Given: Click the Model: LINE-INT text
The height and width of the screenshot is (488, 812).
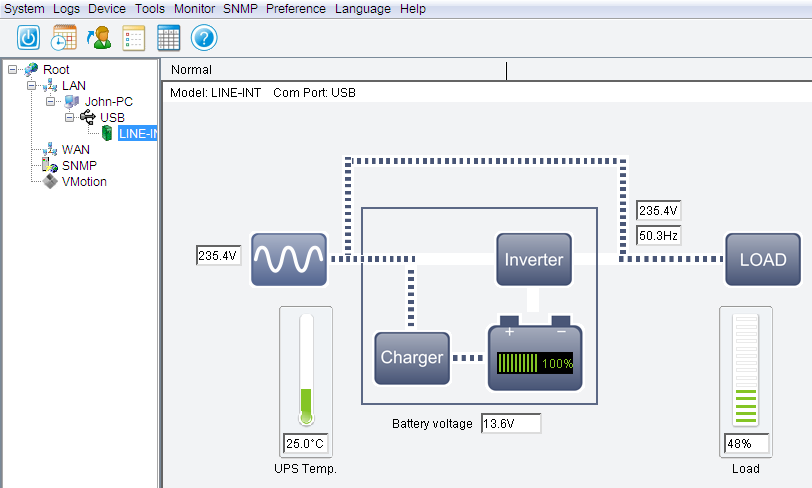Looking at the screenshot, I should click(215, 93).
